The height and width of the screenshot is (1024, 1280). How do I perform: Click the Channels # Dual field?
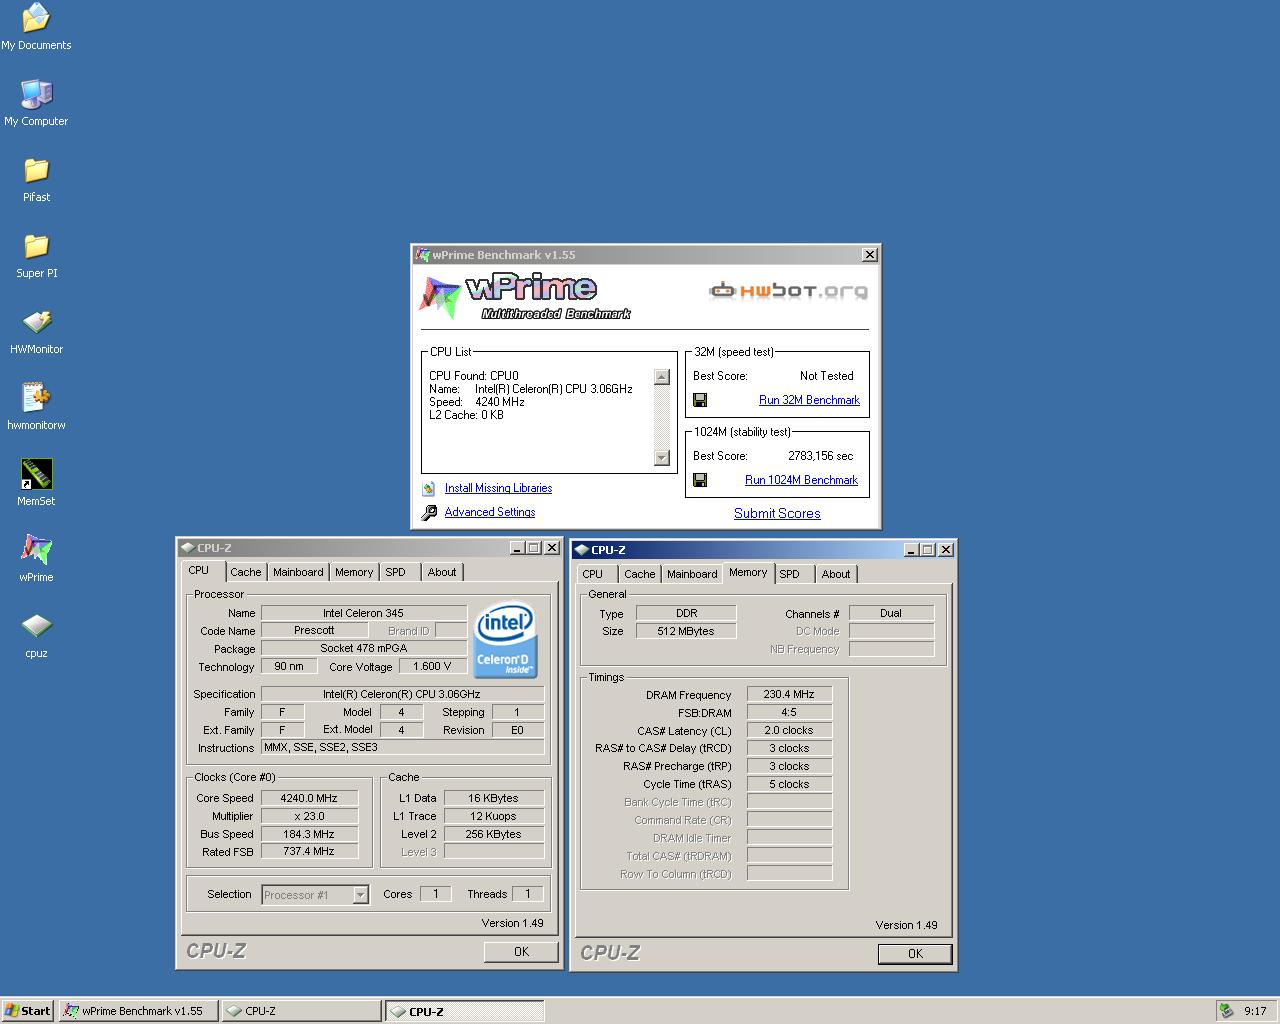(891, 613)
